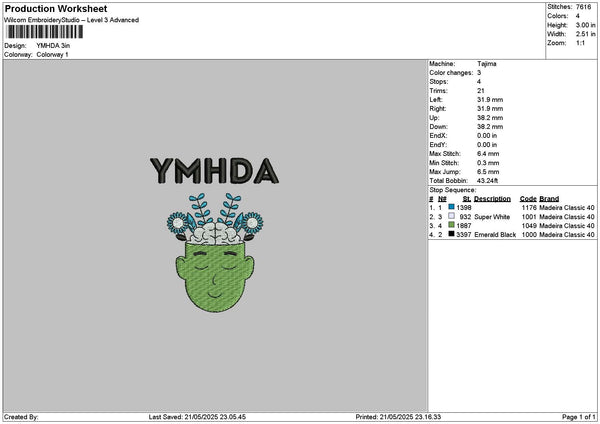Click the Emerald Black thread swatch

click(x=451, y=234)
